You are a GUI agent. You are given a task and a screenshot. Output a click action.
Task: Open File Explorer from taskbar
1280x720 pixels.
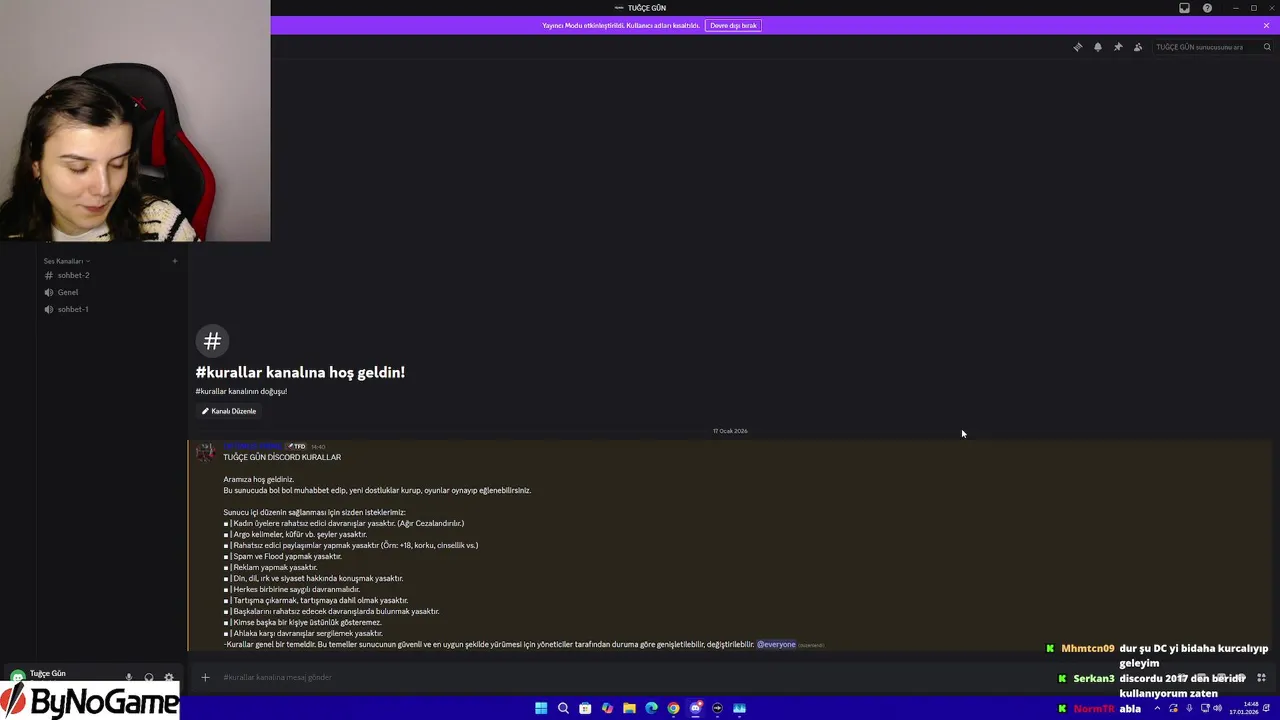click(629, 708)
